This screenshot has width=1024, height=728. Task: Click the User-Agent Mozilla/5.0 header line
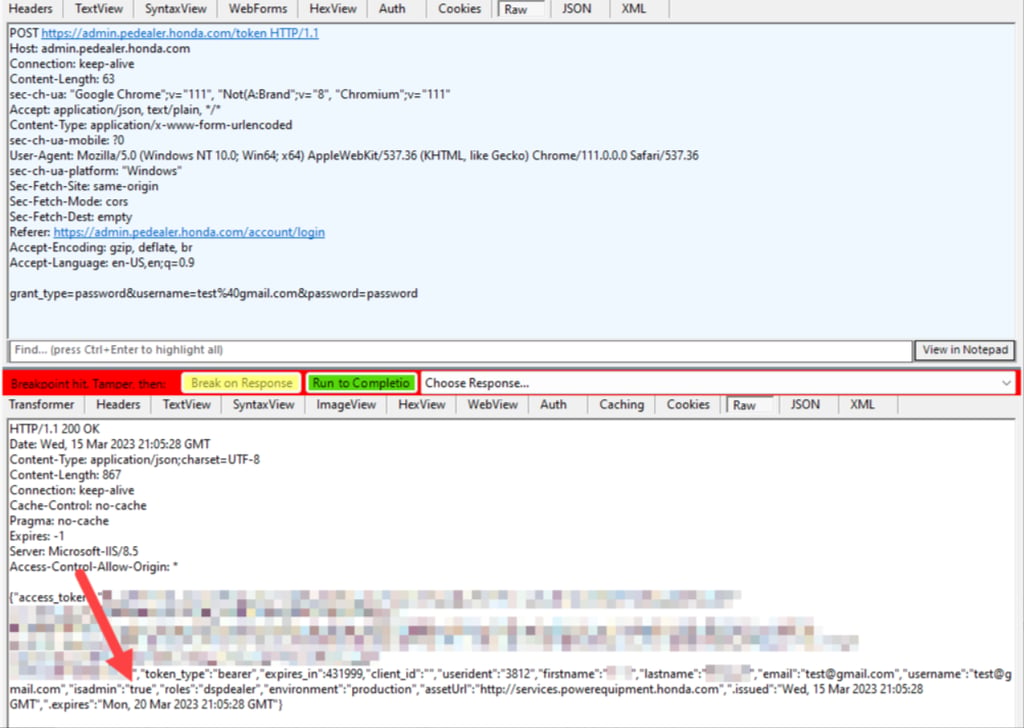pos(354,156)
